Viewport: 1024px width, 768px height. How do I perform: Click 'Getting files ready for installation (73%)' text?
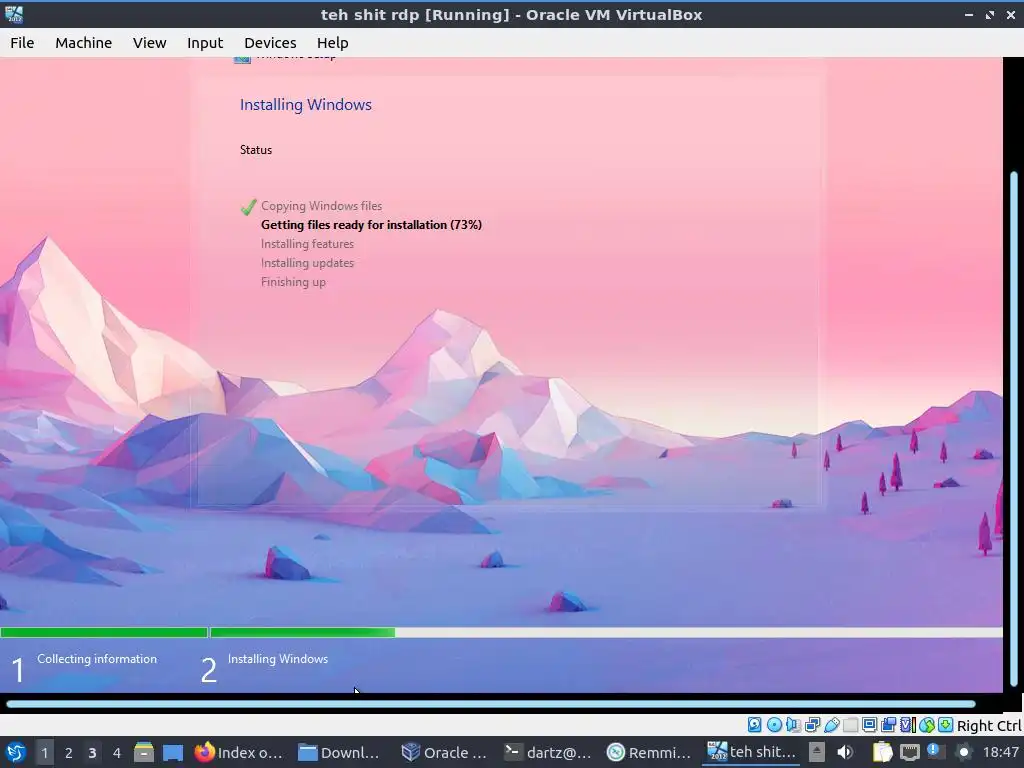tap(372, 225)
